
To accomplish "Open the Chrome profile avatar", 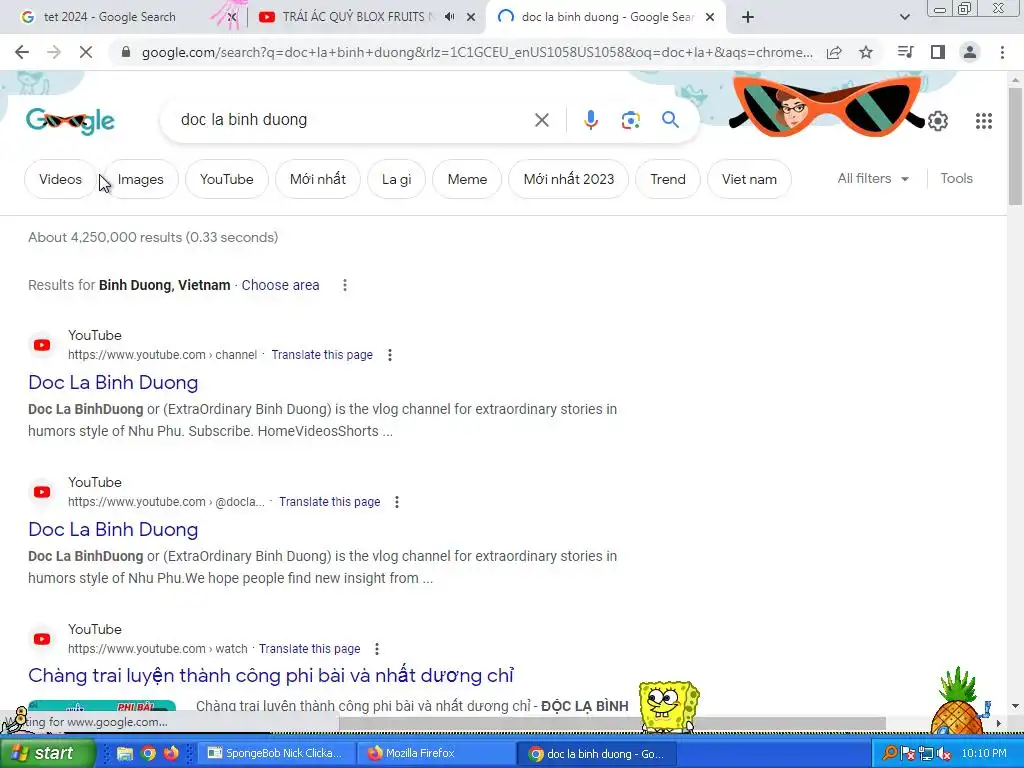I will click(970, 52).
